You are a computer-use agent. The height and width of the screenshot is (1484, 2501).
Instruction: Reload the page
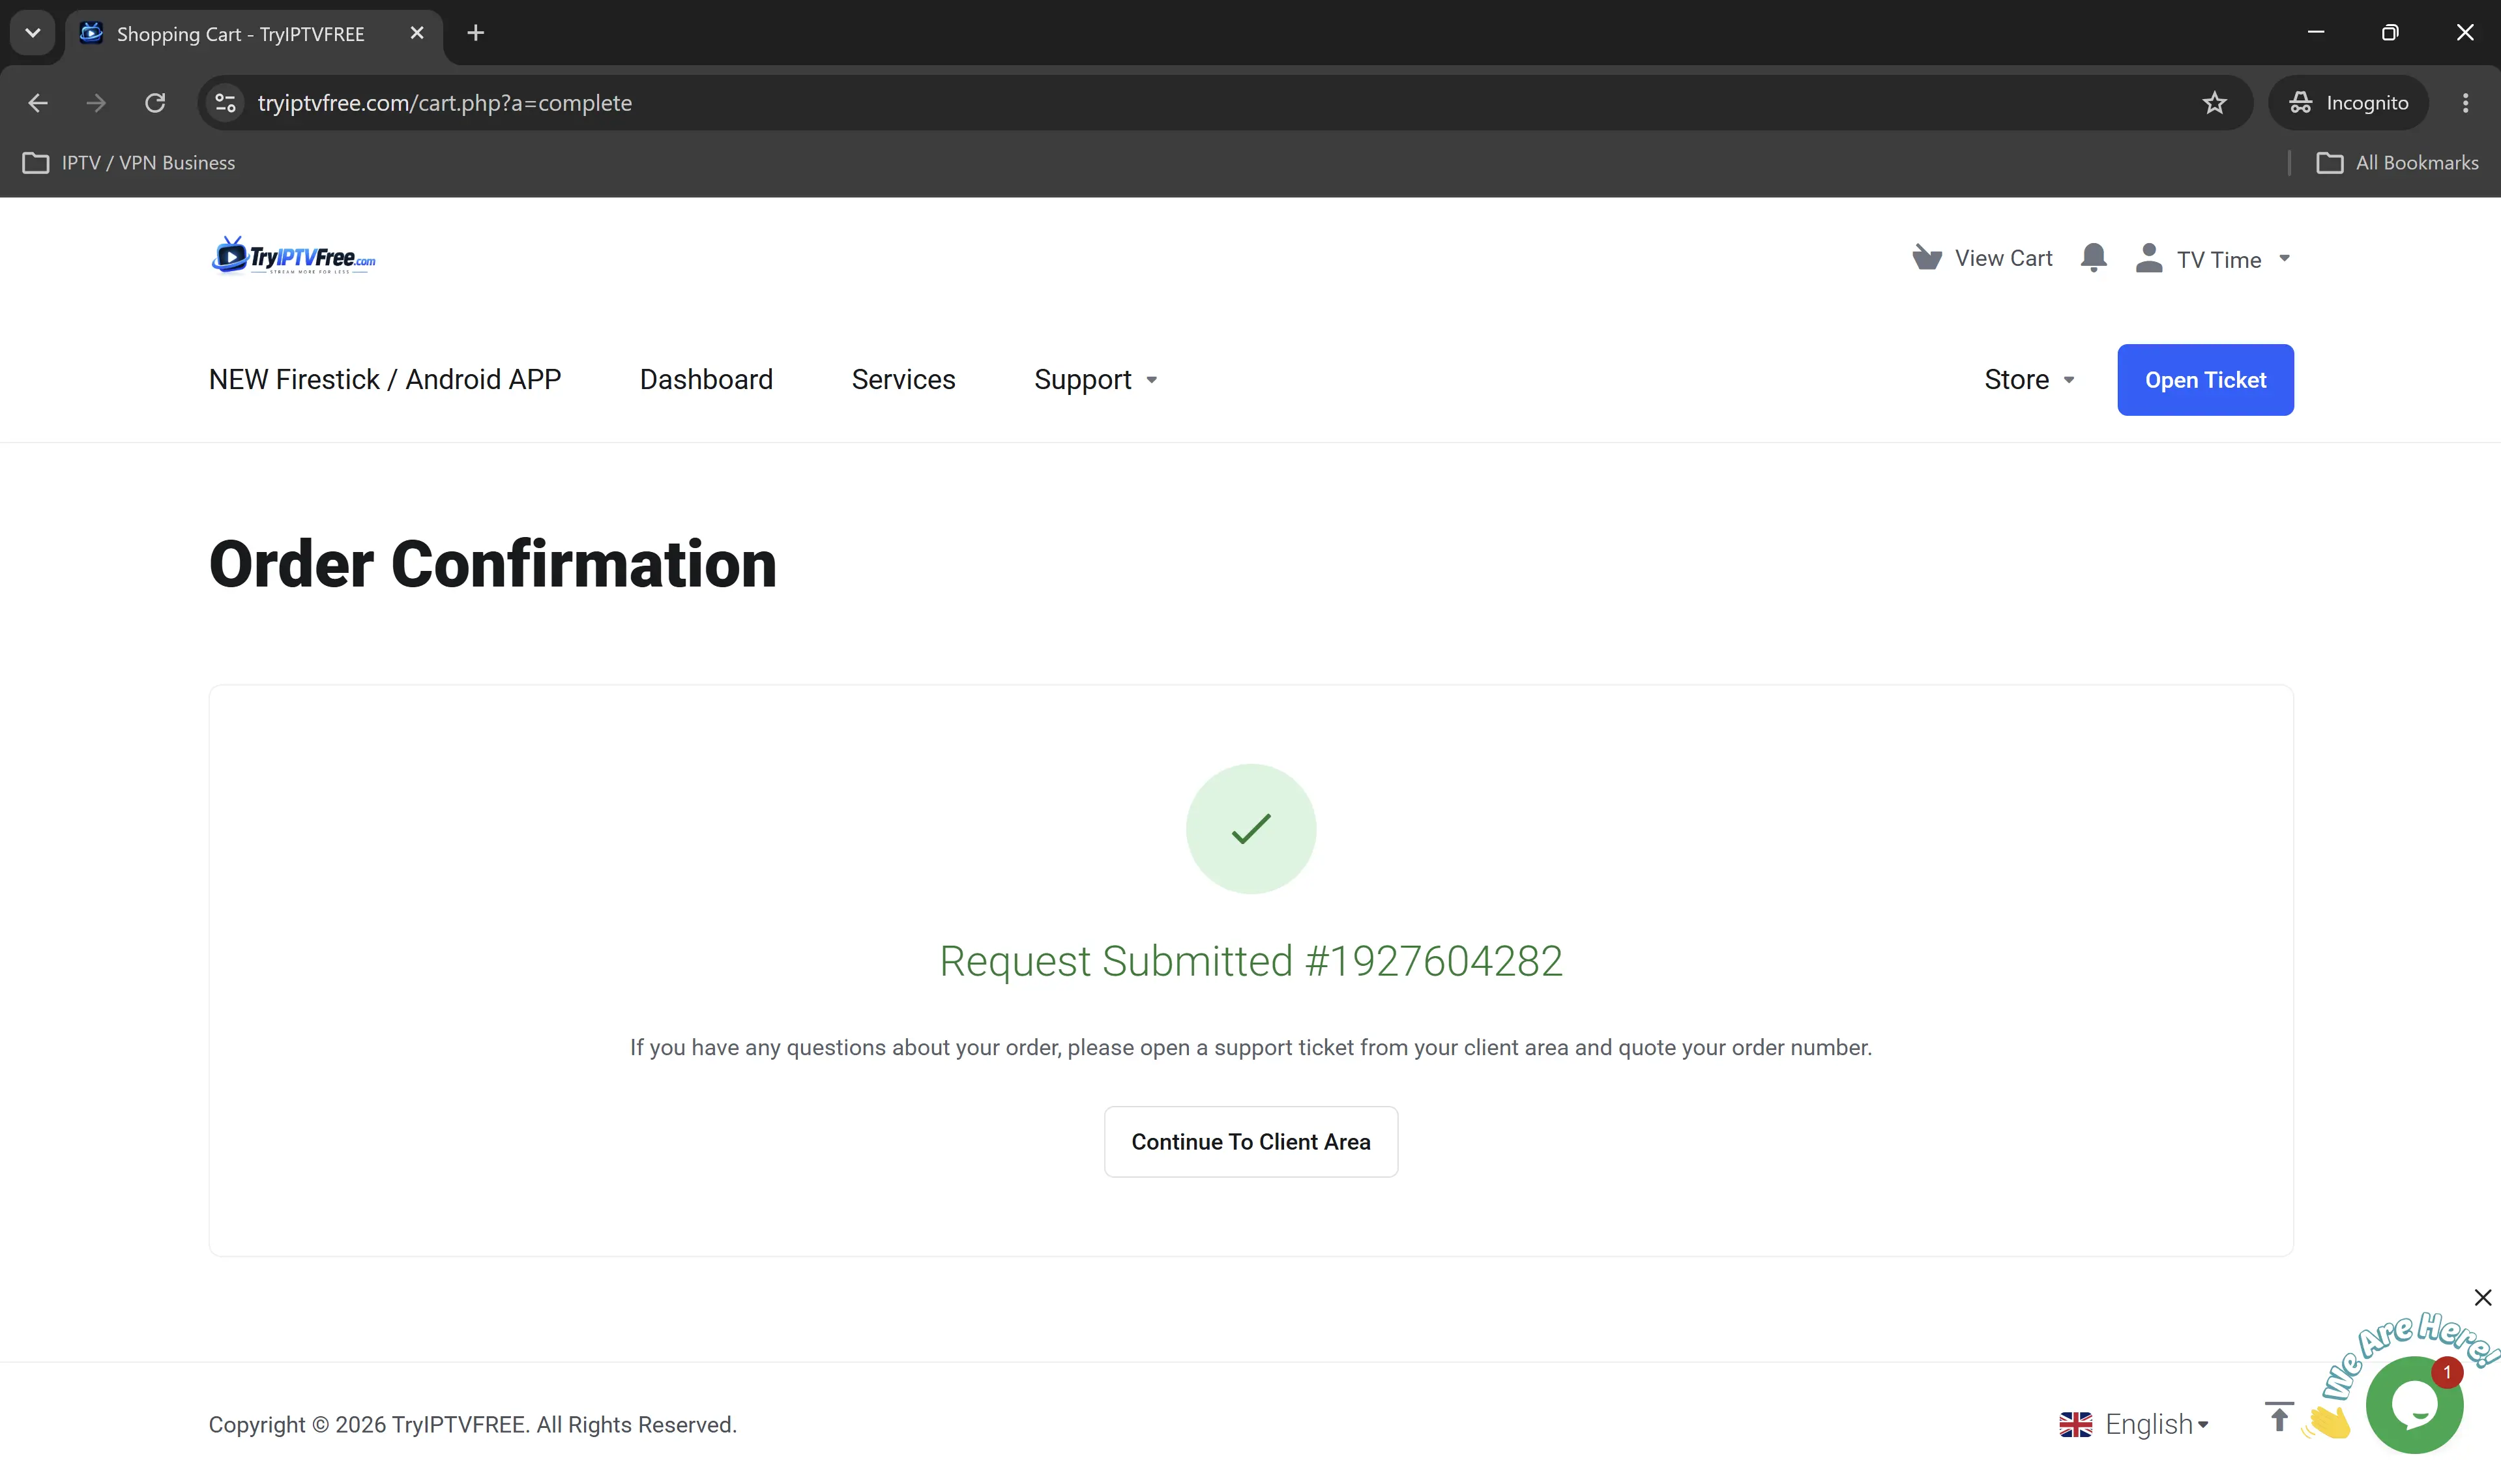click(x=155, y=103)
